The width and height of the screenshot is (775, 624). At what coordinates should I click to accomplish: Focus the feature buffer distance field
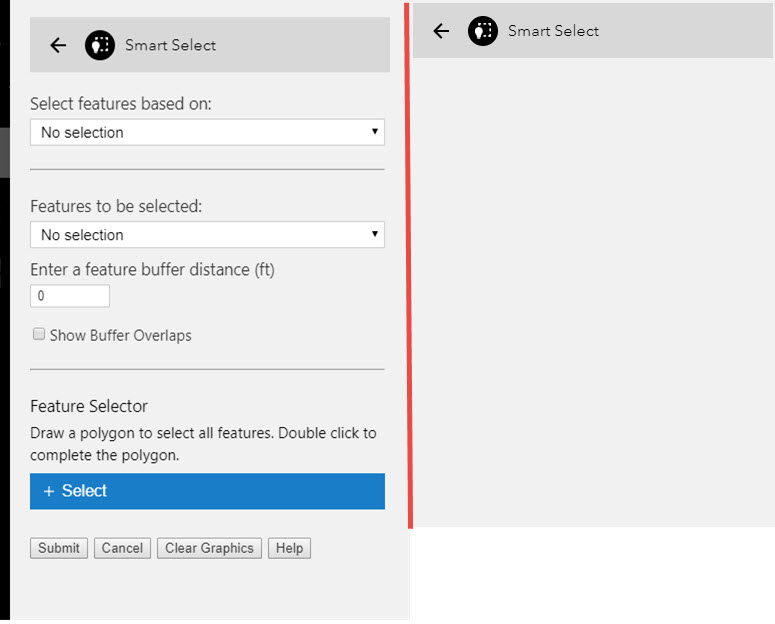[x=70, y=296]
